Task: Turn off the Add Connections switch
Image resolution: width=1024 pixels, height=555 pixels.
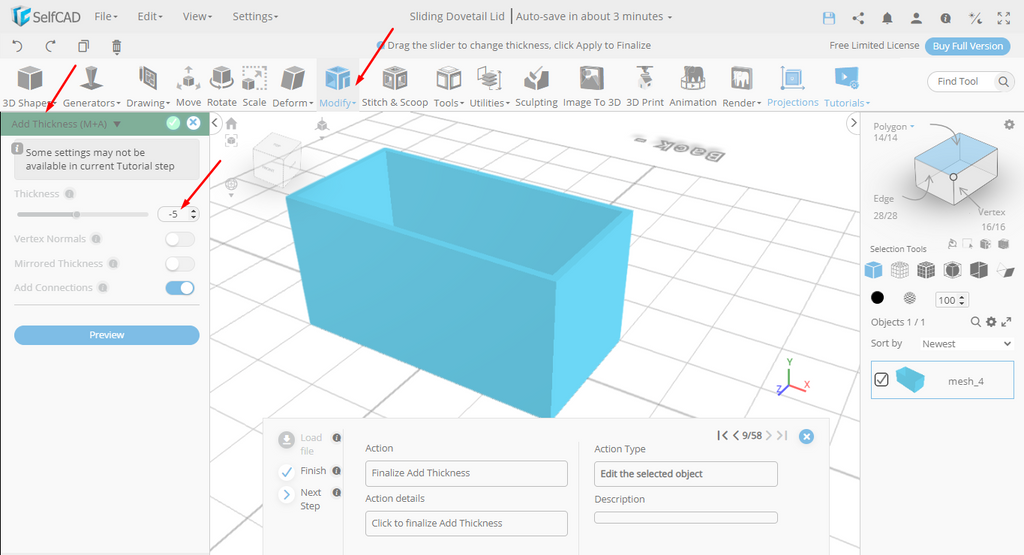Action: (x=180, y=288)
